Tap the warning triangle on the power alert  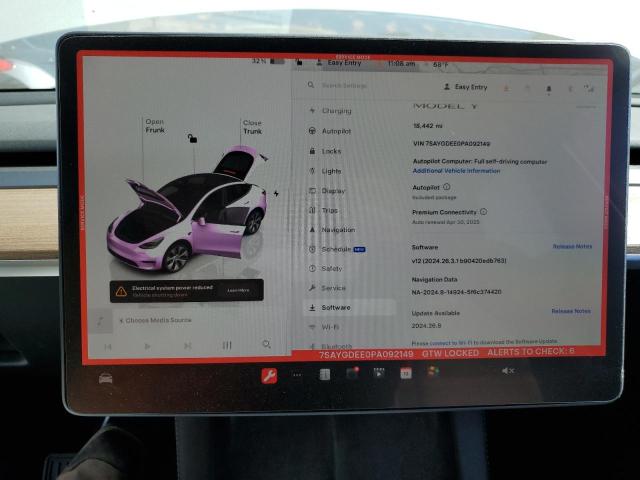pos(121,291)
